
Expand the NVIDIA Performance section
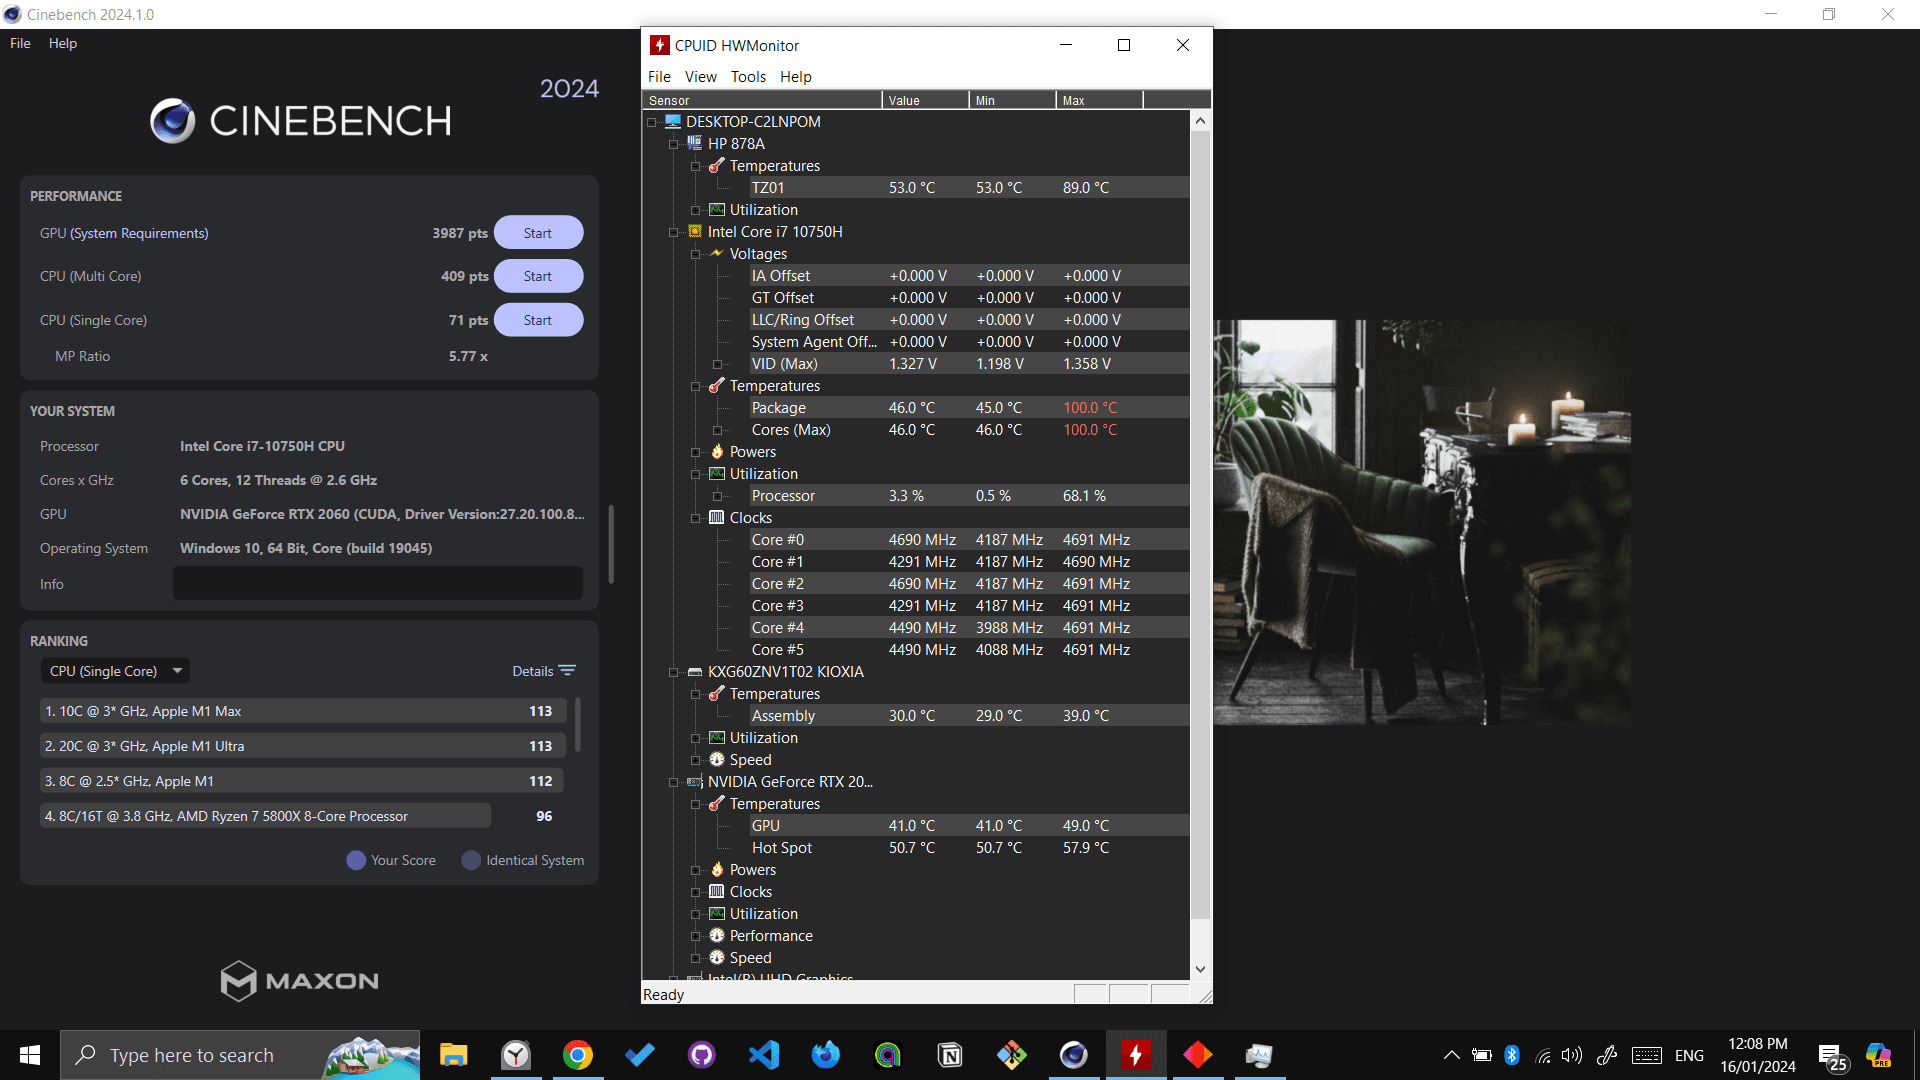[x=696, y=936]
